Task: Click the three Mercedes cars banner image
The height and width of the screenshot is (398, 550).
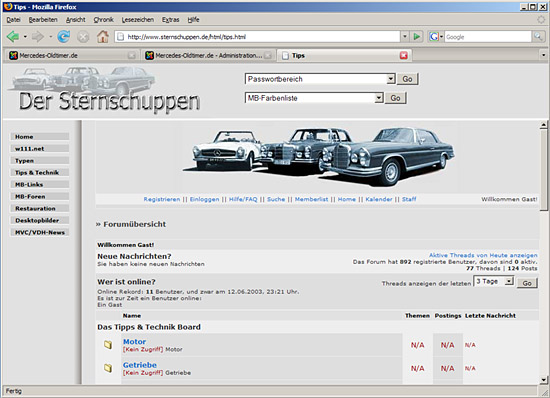Action: point(318,157)
